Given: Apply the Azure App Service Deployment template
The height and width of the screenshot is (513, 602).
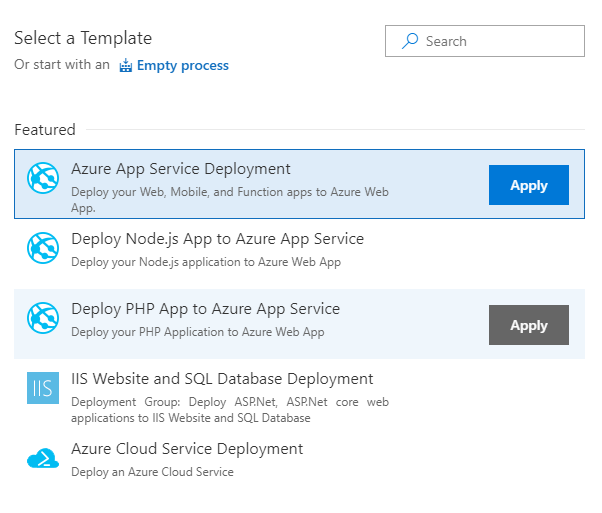Looking at the screenshot, I should (x=528, y=185).
